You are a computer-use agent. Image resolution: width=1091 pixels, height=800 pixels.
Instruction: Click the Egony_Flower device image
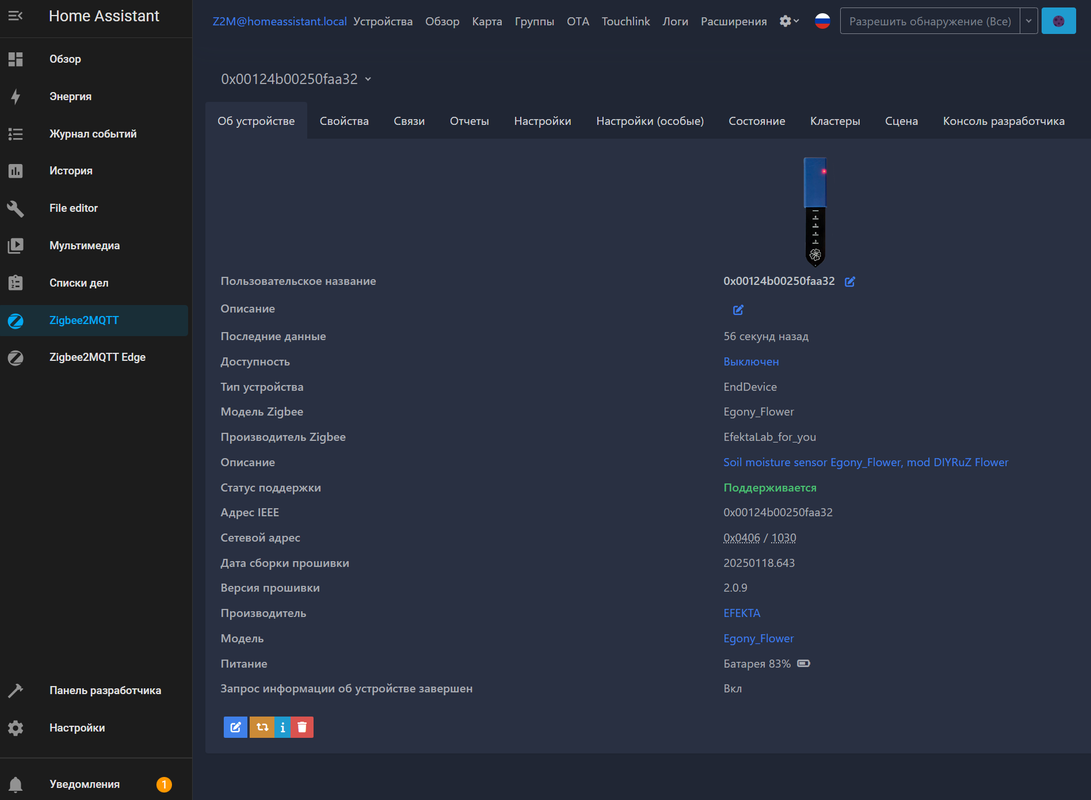coord(815,211)
